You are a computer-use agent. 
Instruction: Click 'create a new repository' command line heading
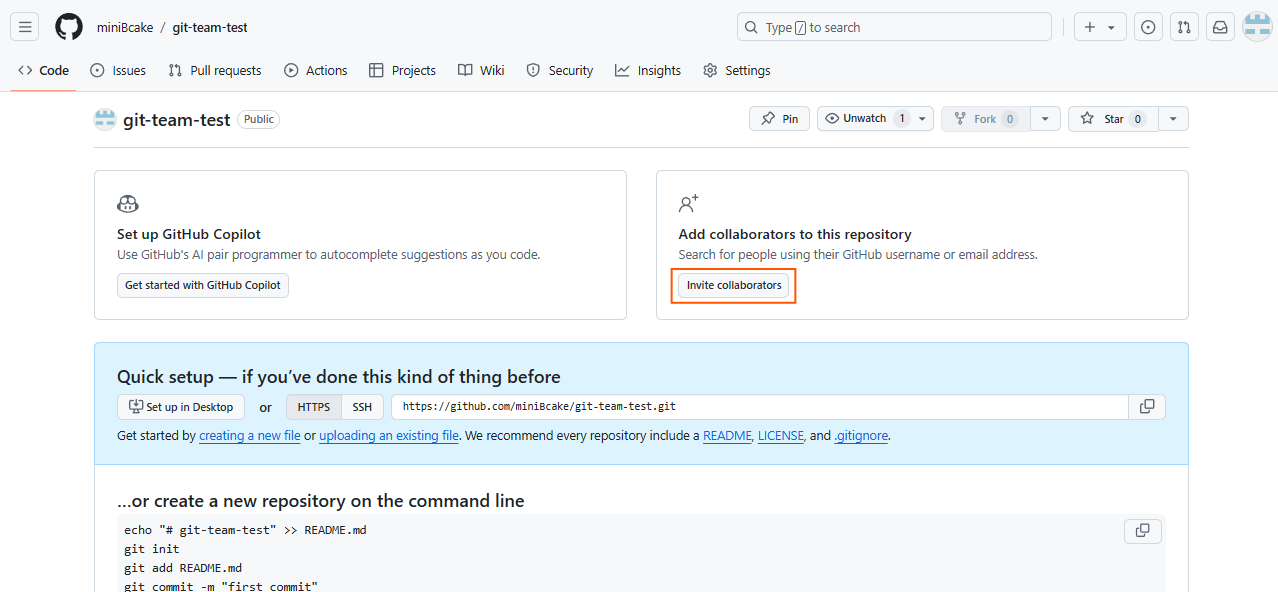(321, 501)
